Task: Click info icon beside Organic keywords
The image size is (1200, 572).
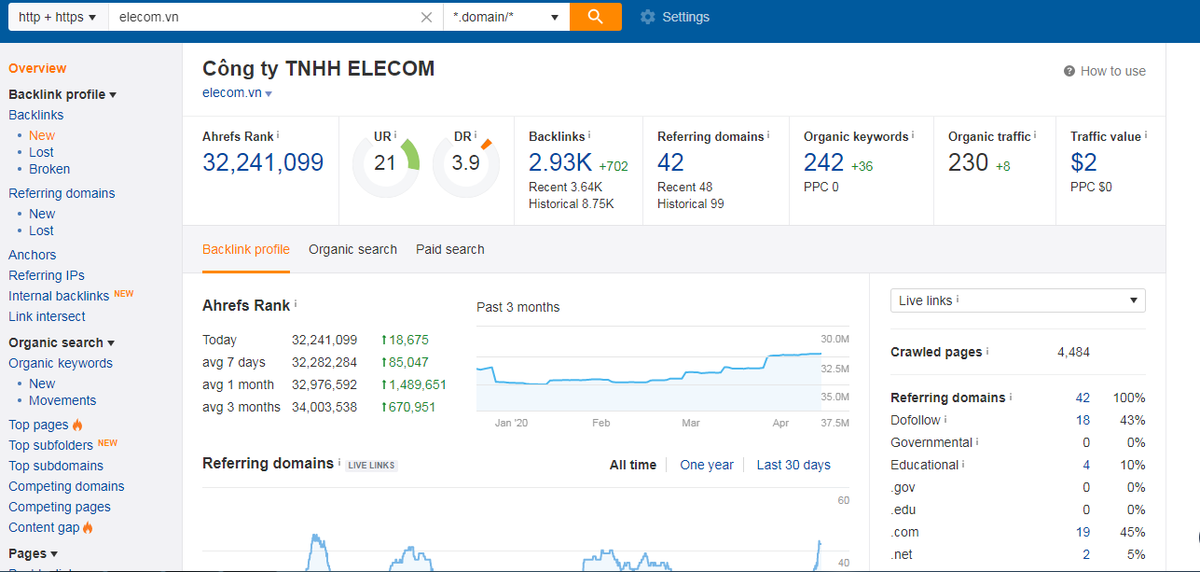Action: [x=913, y=135]
